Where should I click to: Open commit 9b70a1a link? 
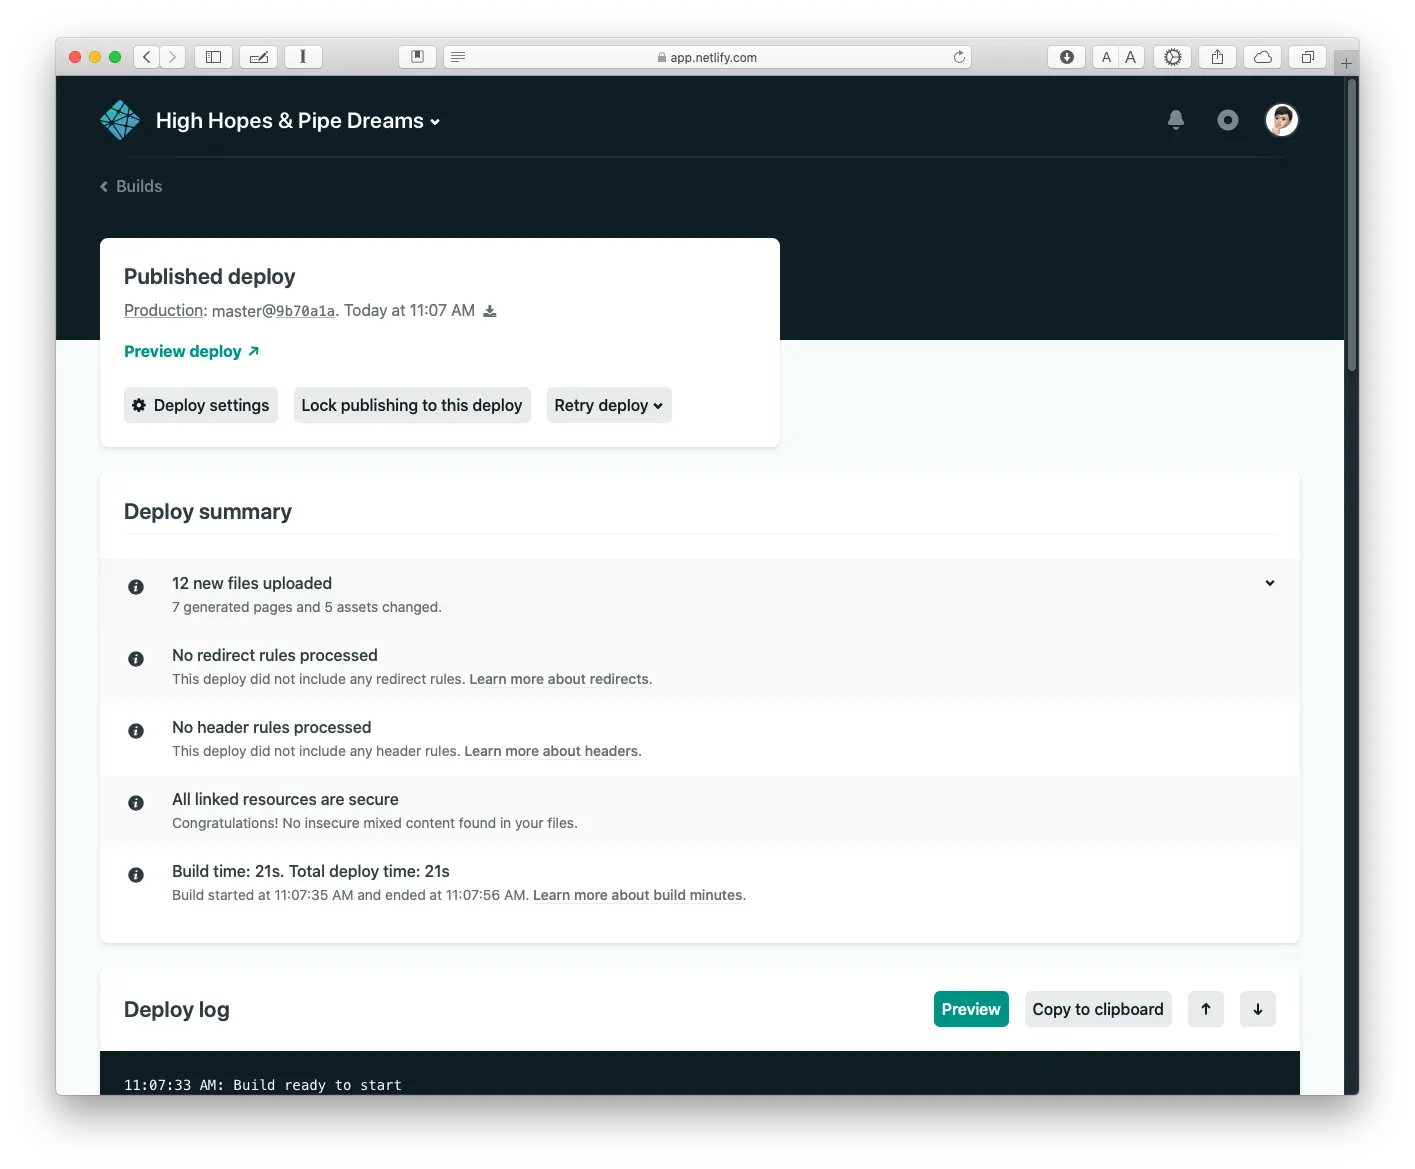coord(305,311)
